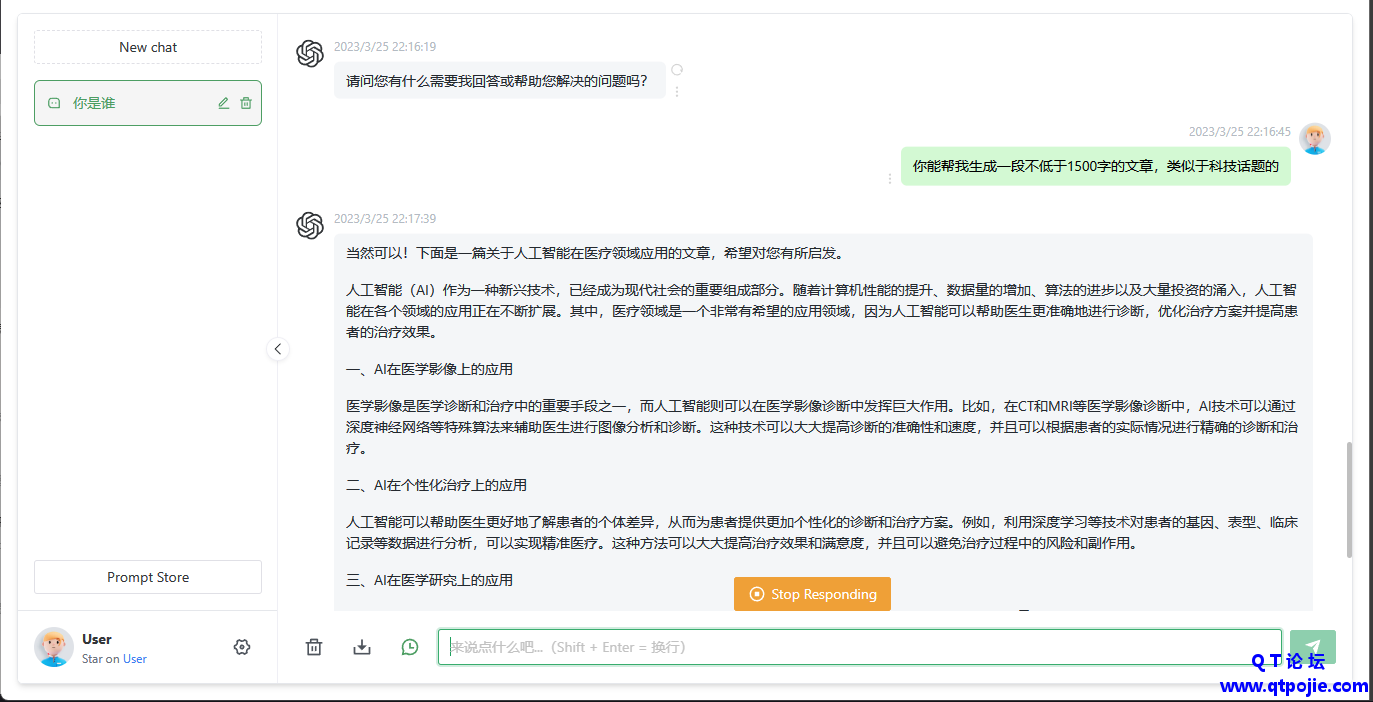Open settings with the gear icon
Image resolution: width=1373 pixels, height=702 pixels.
tap(241, 647)
